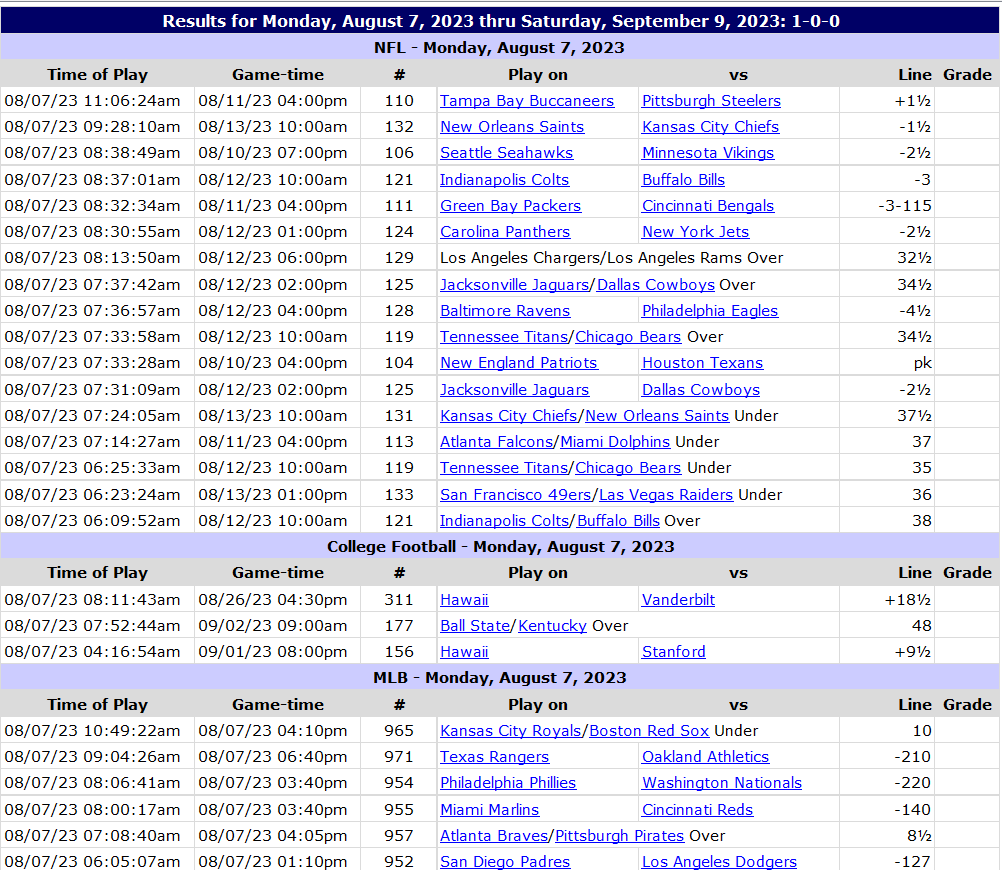Open the Vanderbilt team link

point(679,600)
